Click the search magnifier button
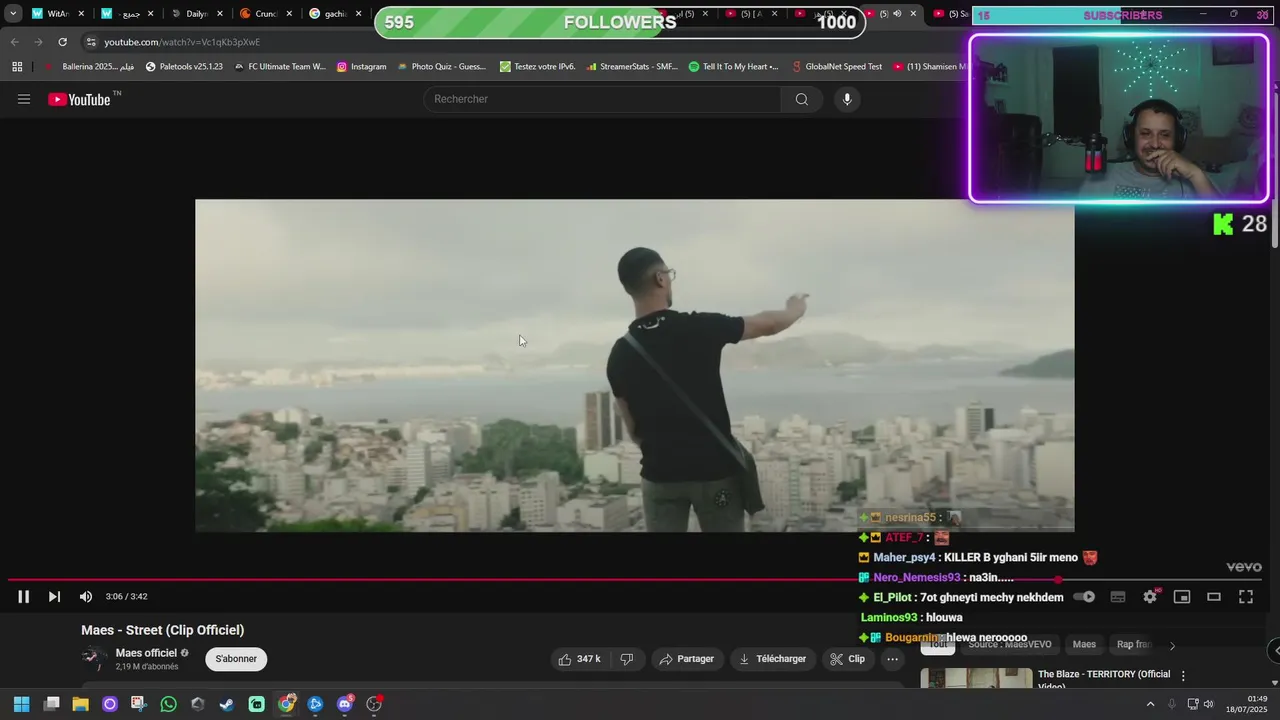This screenshot has width=1280, height=720. coord(802,99)
